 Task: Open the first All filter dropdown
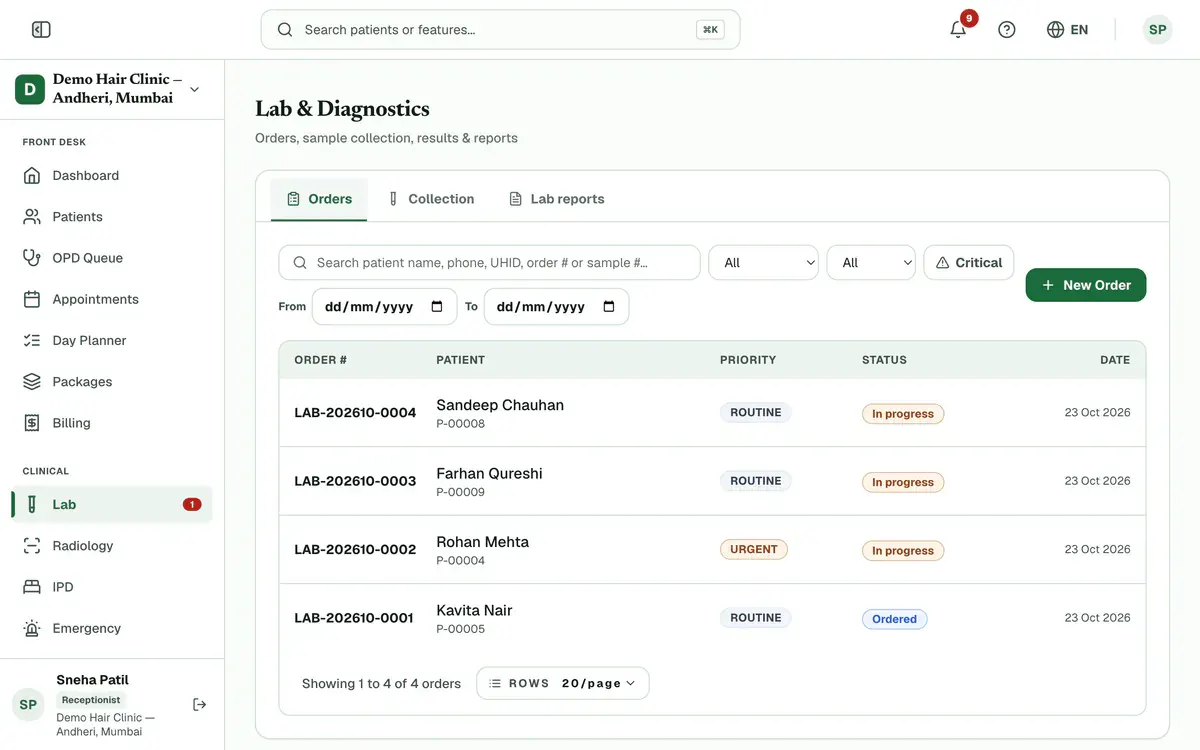pos(764,263)
